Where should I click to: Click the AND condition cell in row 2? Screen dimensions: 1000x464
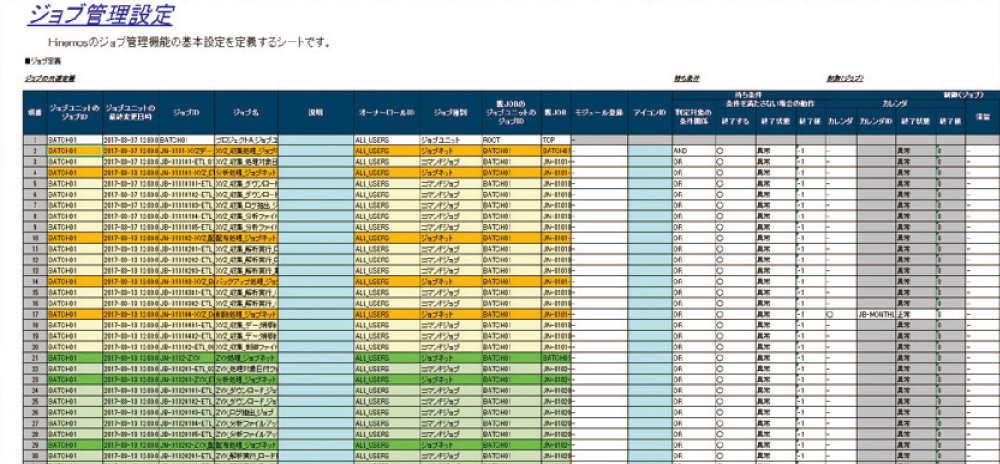point(693,152)
